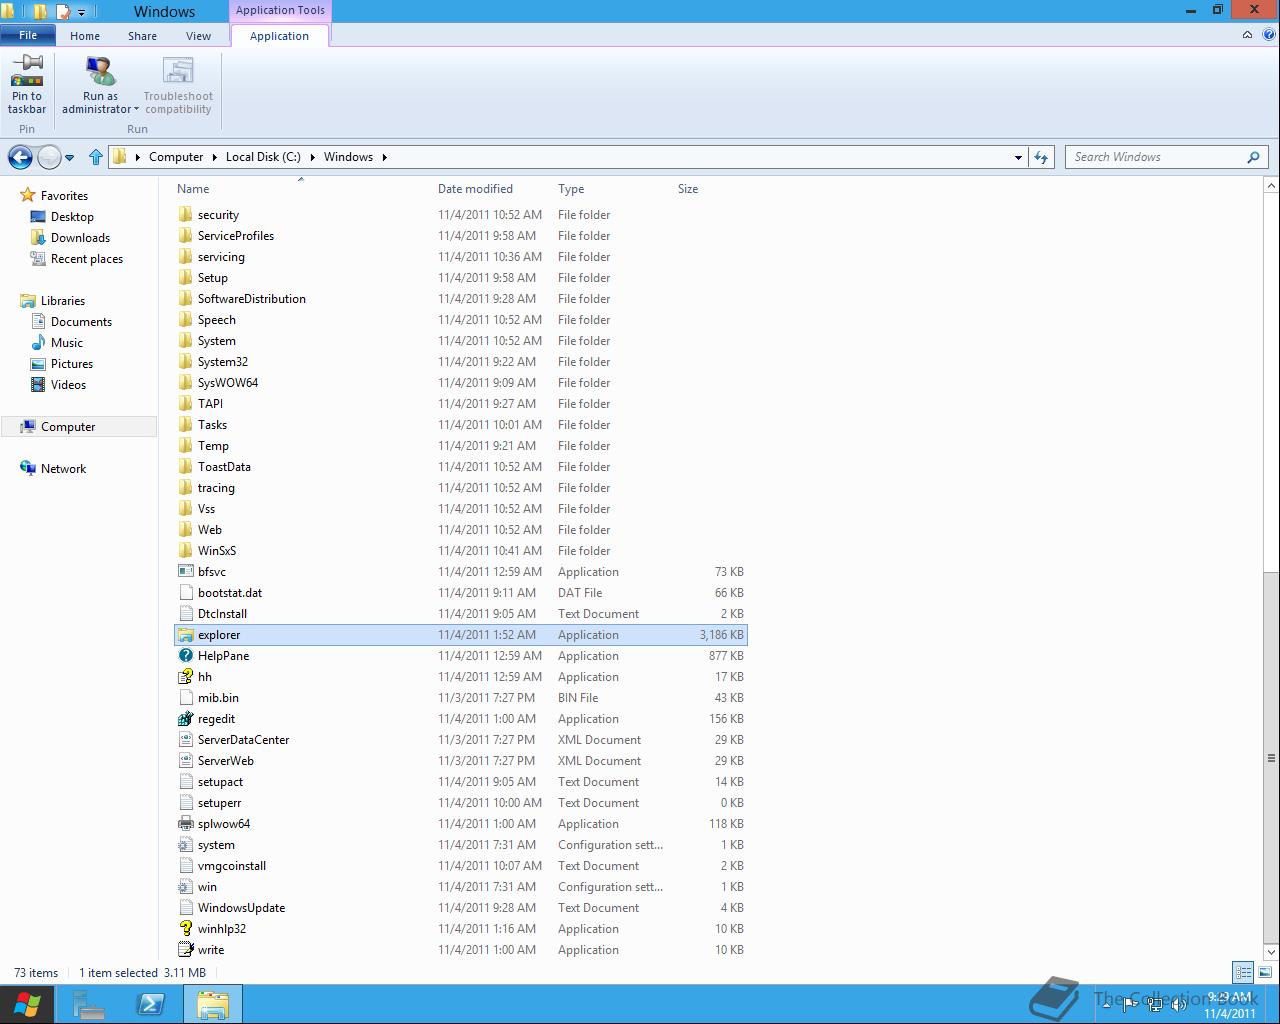
Task: Sort by Date modified column
Action: click(475, 189)
